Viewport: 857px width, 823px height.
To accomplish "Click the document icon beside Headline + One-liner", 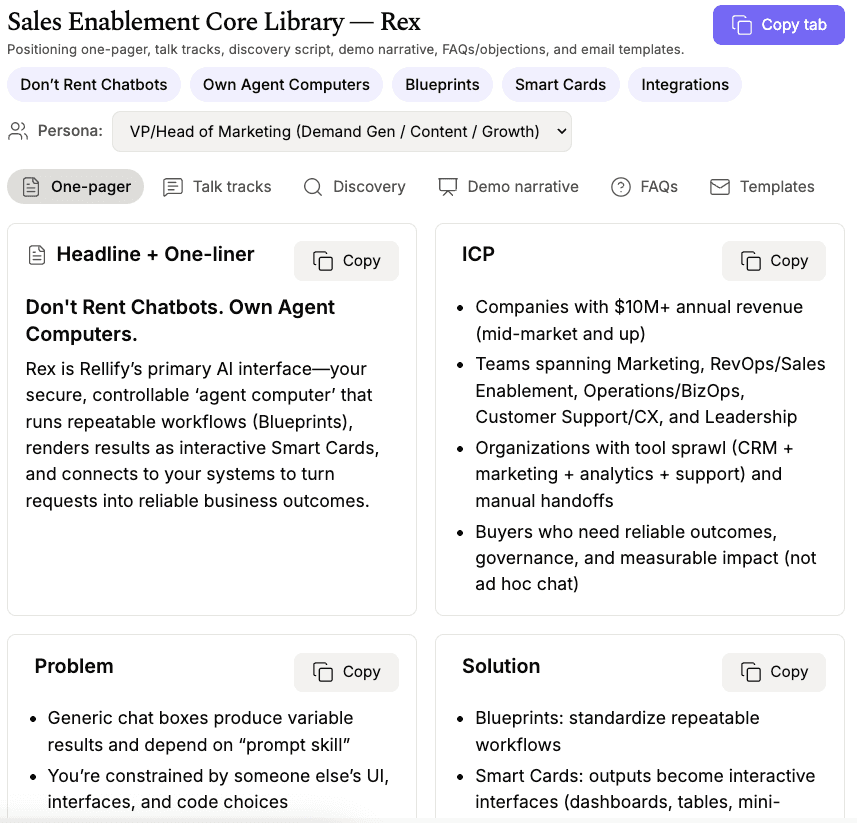I will pyautogui.click(x=37, y=255).
